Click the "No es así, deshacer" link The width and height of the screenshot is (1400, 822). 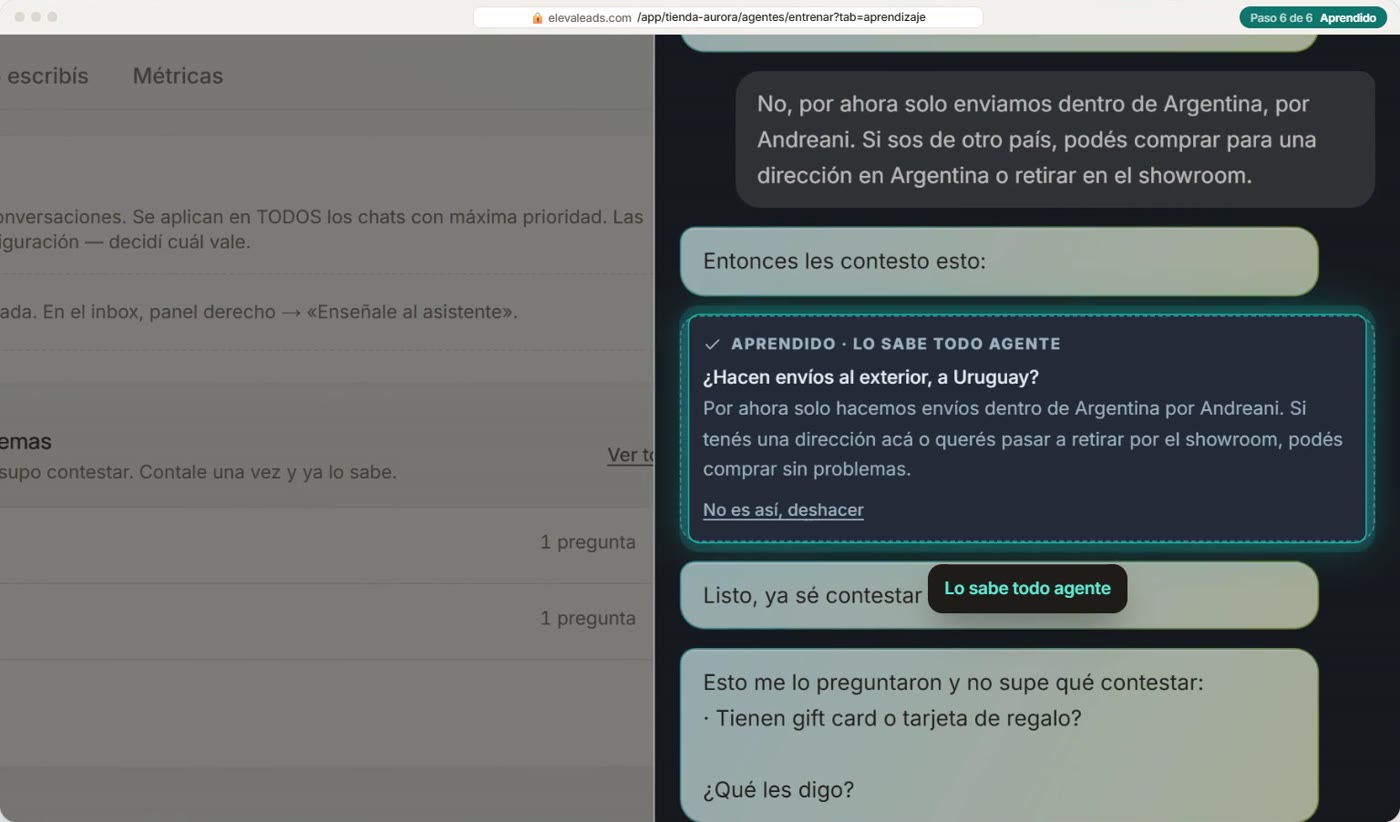pyautogui.click(x=783, y=510)
